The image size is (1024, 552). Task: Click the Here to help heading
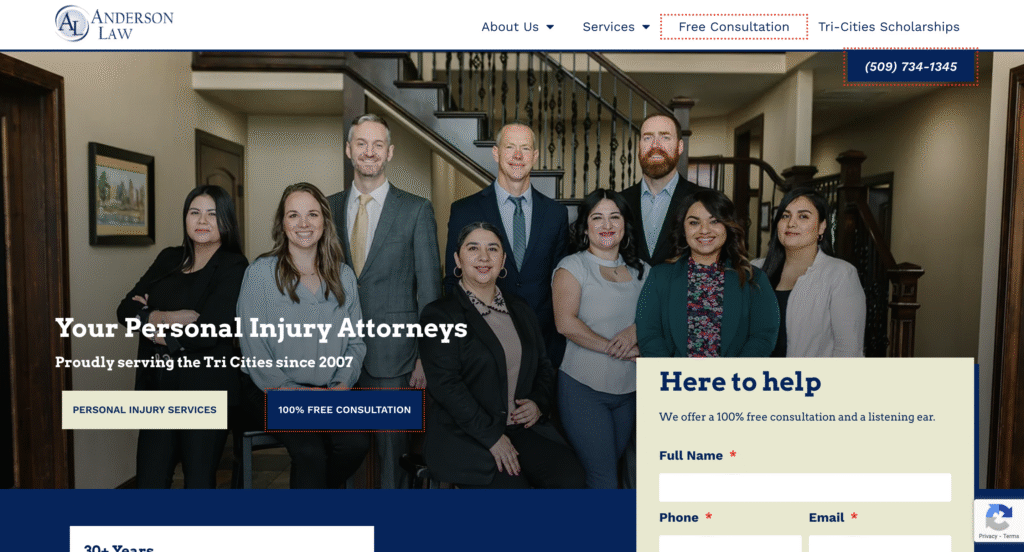pos(740,382)
